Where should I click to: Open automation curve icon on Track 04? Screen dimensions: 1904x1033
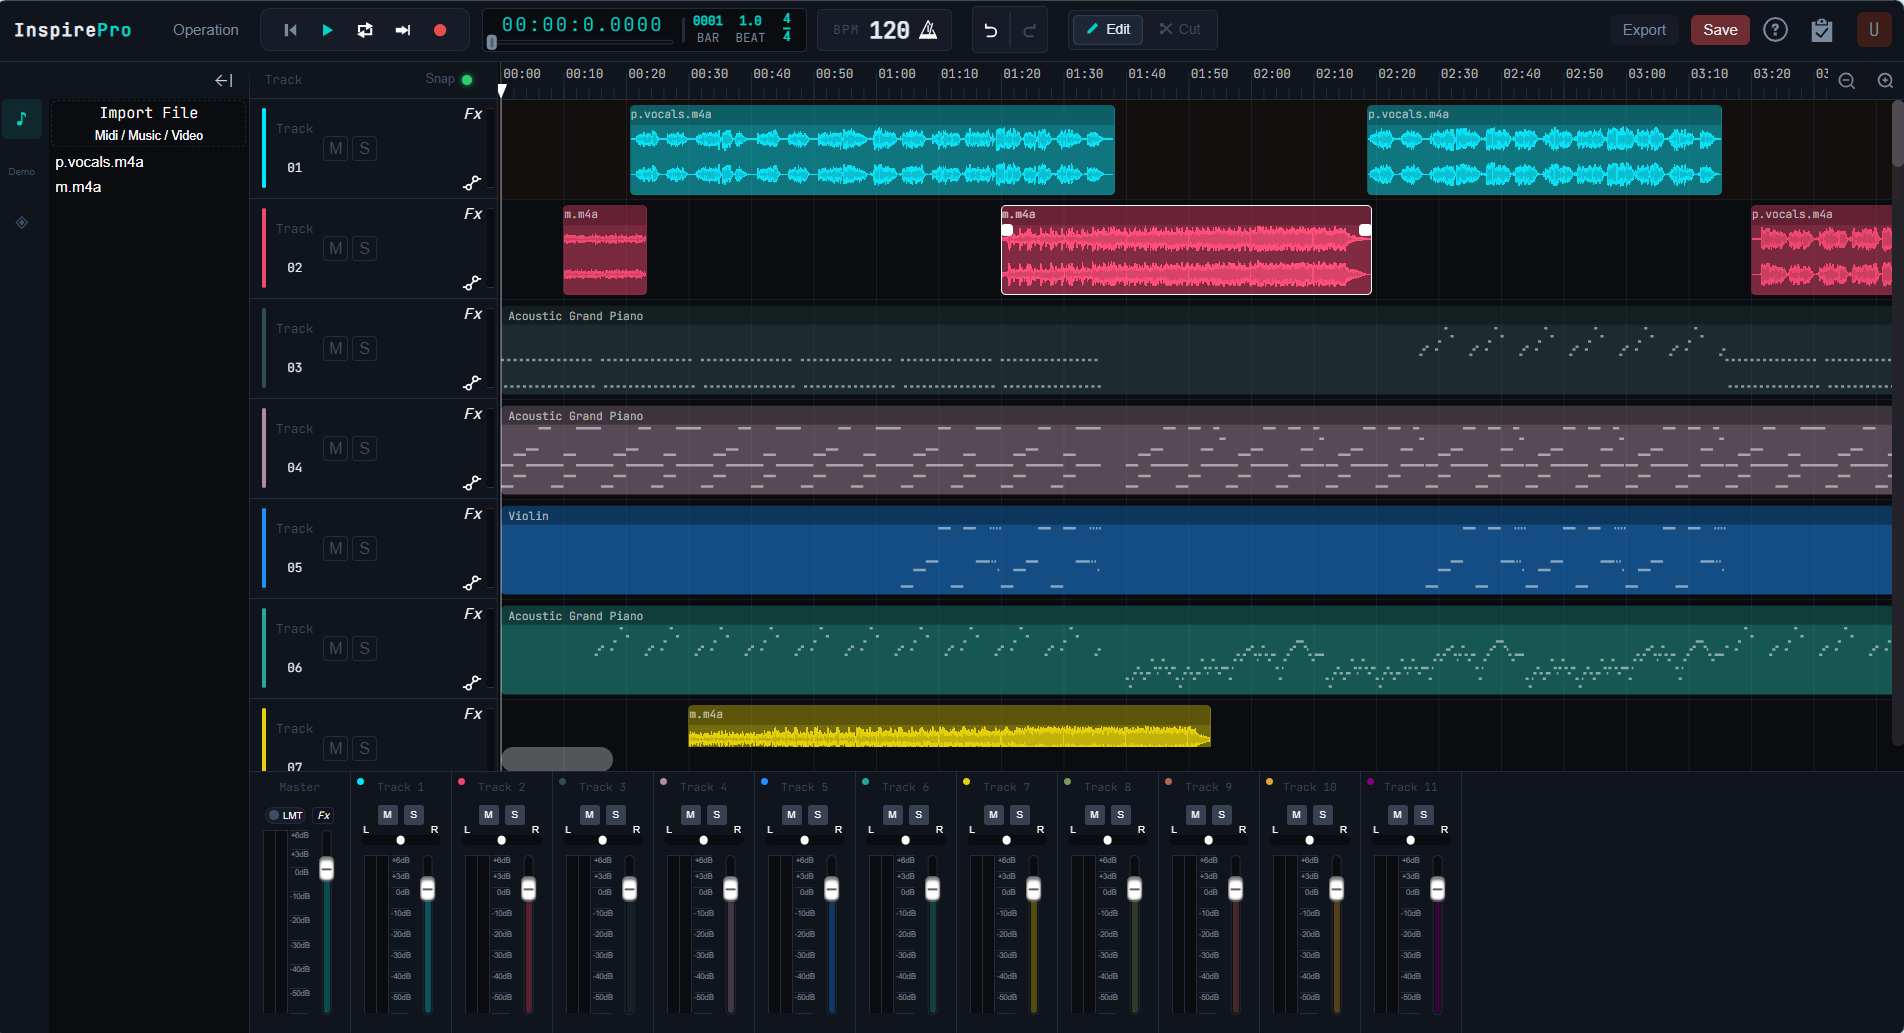tap(472, 483)
